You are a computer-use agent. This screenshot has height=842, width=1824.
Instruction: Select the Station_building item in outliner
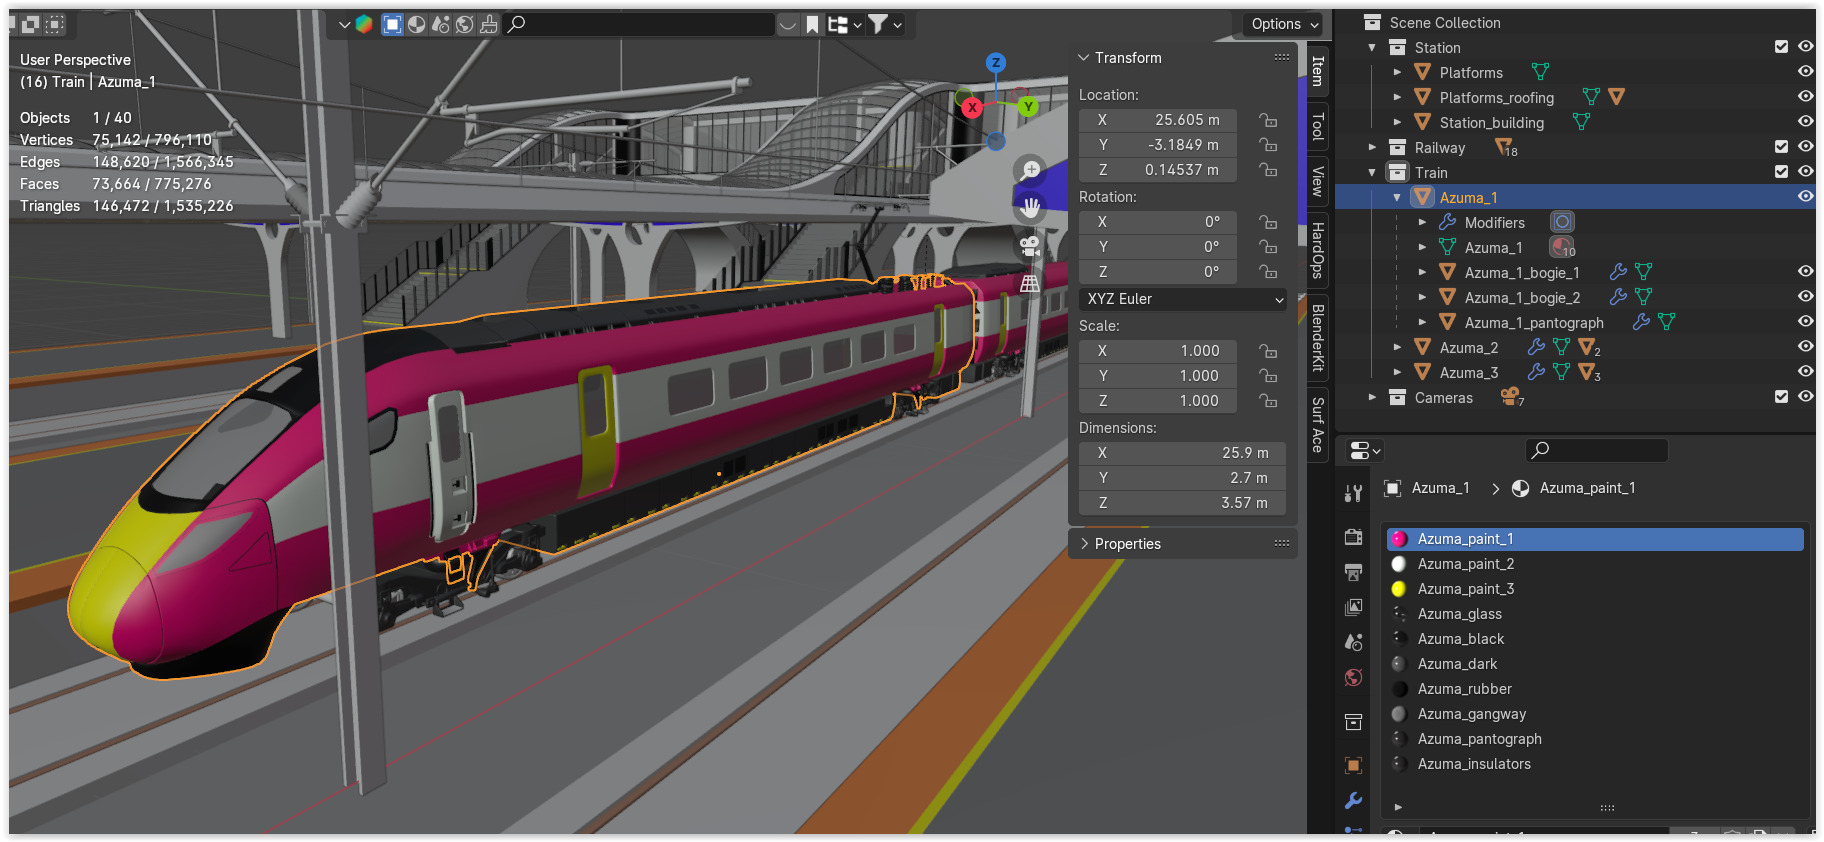1491,122
